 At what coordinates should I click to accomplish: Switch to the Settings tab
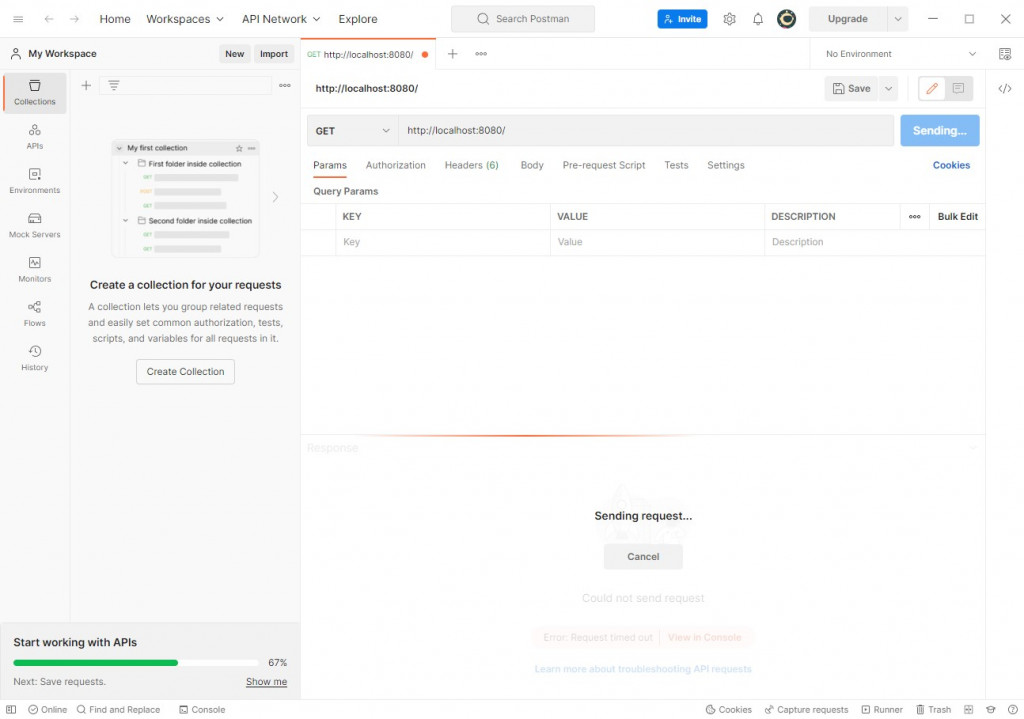click(726, 165)
